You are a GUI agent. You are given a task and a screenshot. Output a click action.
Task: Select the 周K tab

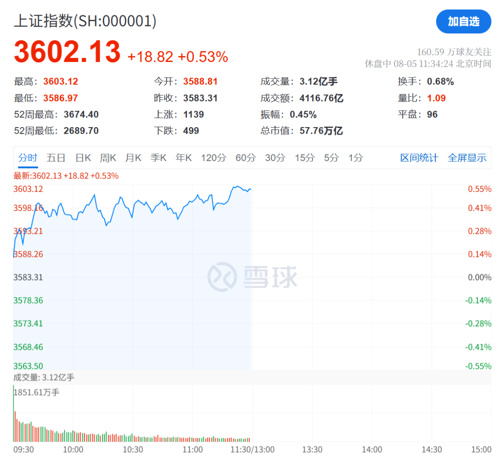[x=108, y=158]
